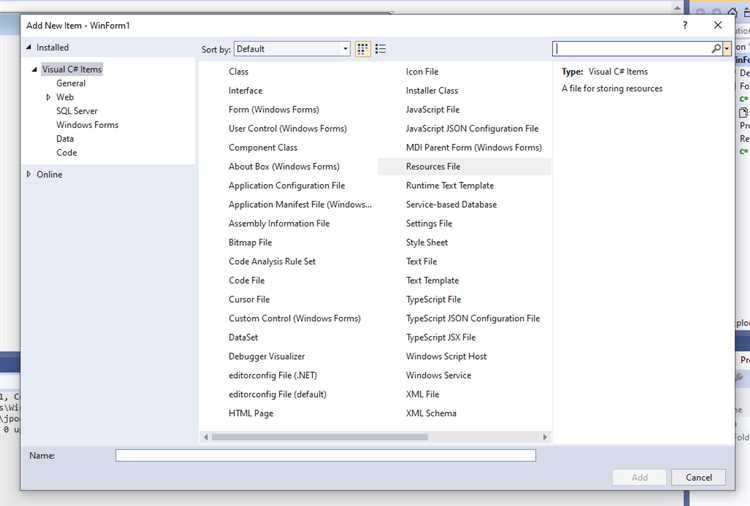Select JavaScript File template

[x=432, y=110]
